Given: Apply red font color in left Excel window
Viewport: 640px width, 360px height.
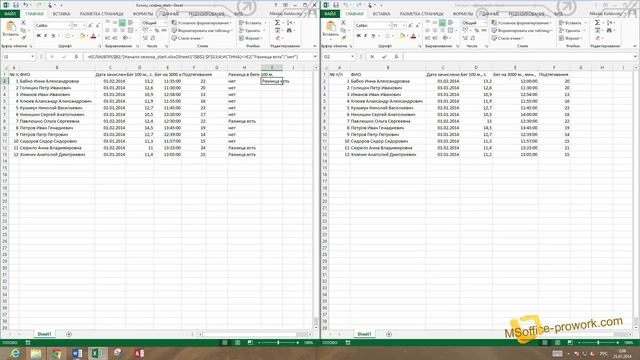Looking at the screenshot, I should tap(93, 36).
